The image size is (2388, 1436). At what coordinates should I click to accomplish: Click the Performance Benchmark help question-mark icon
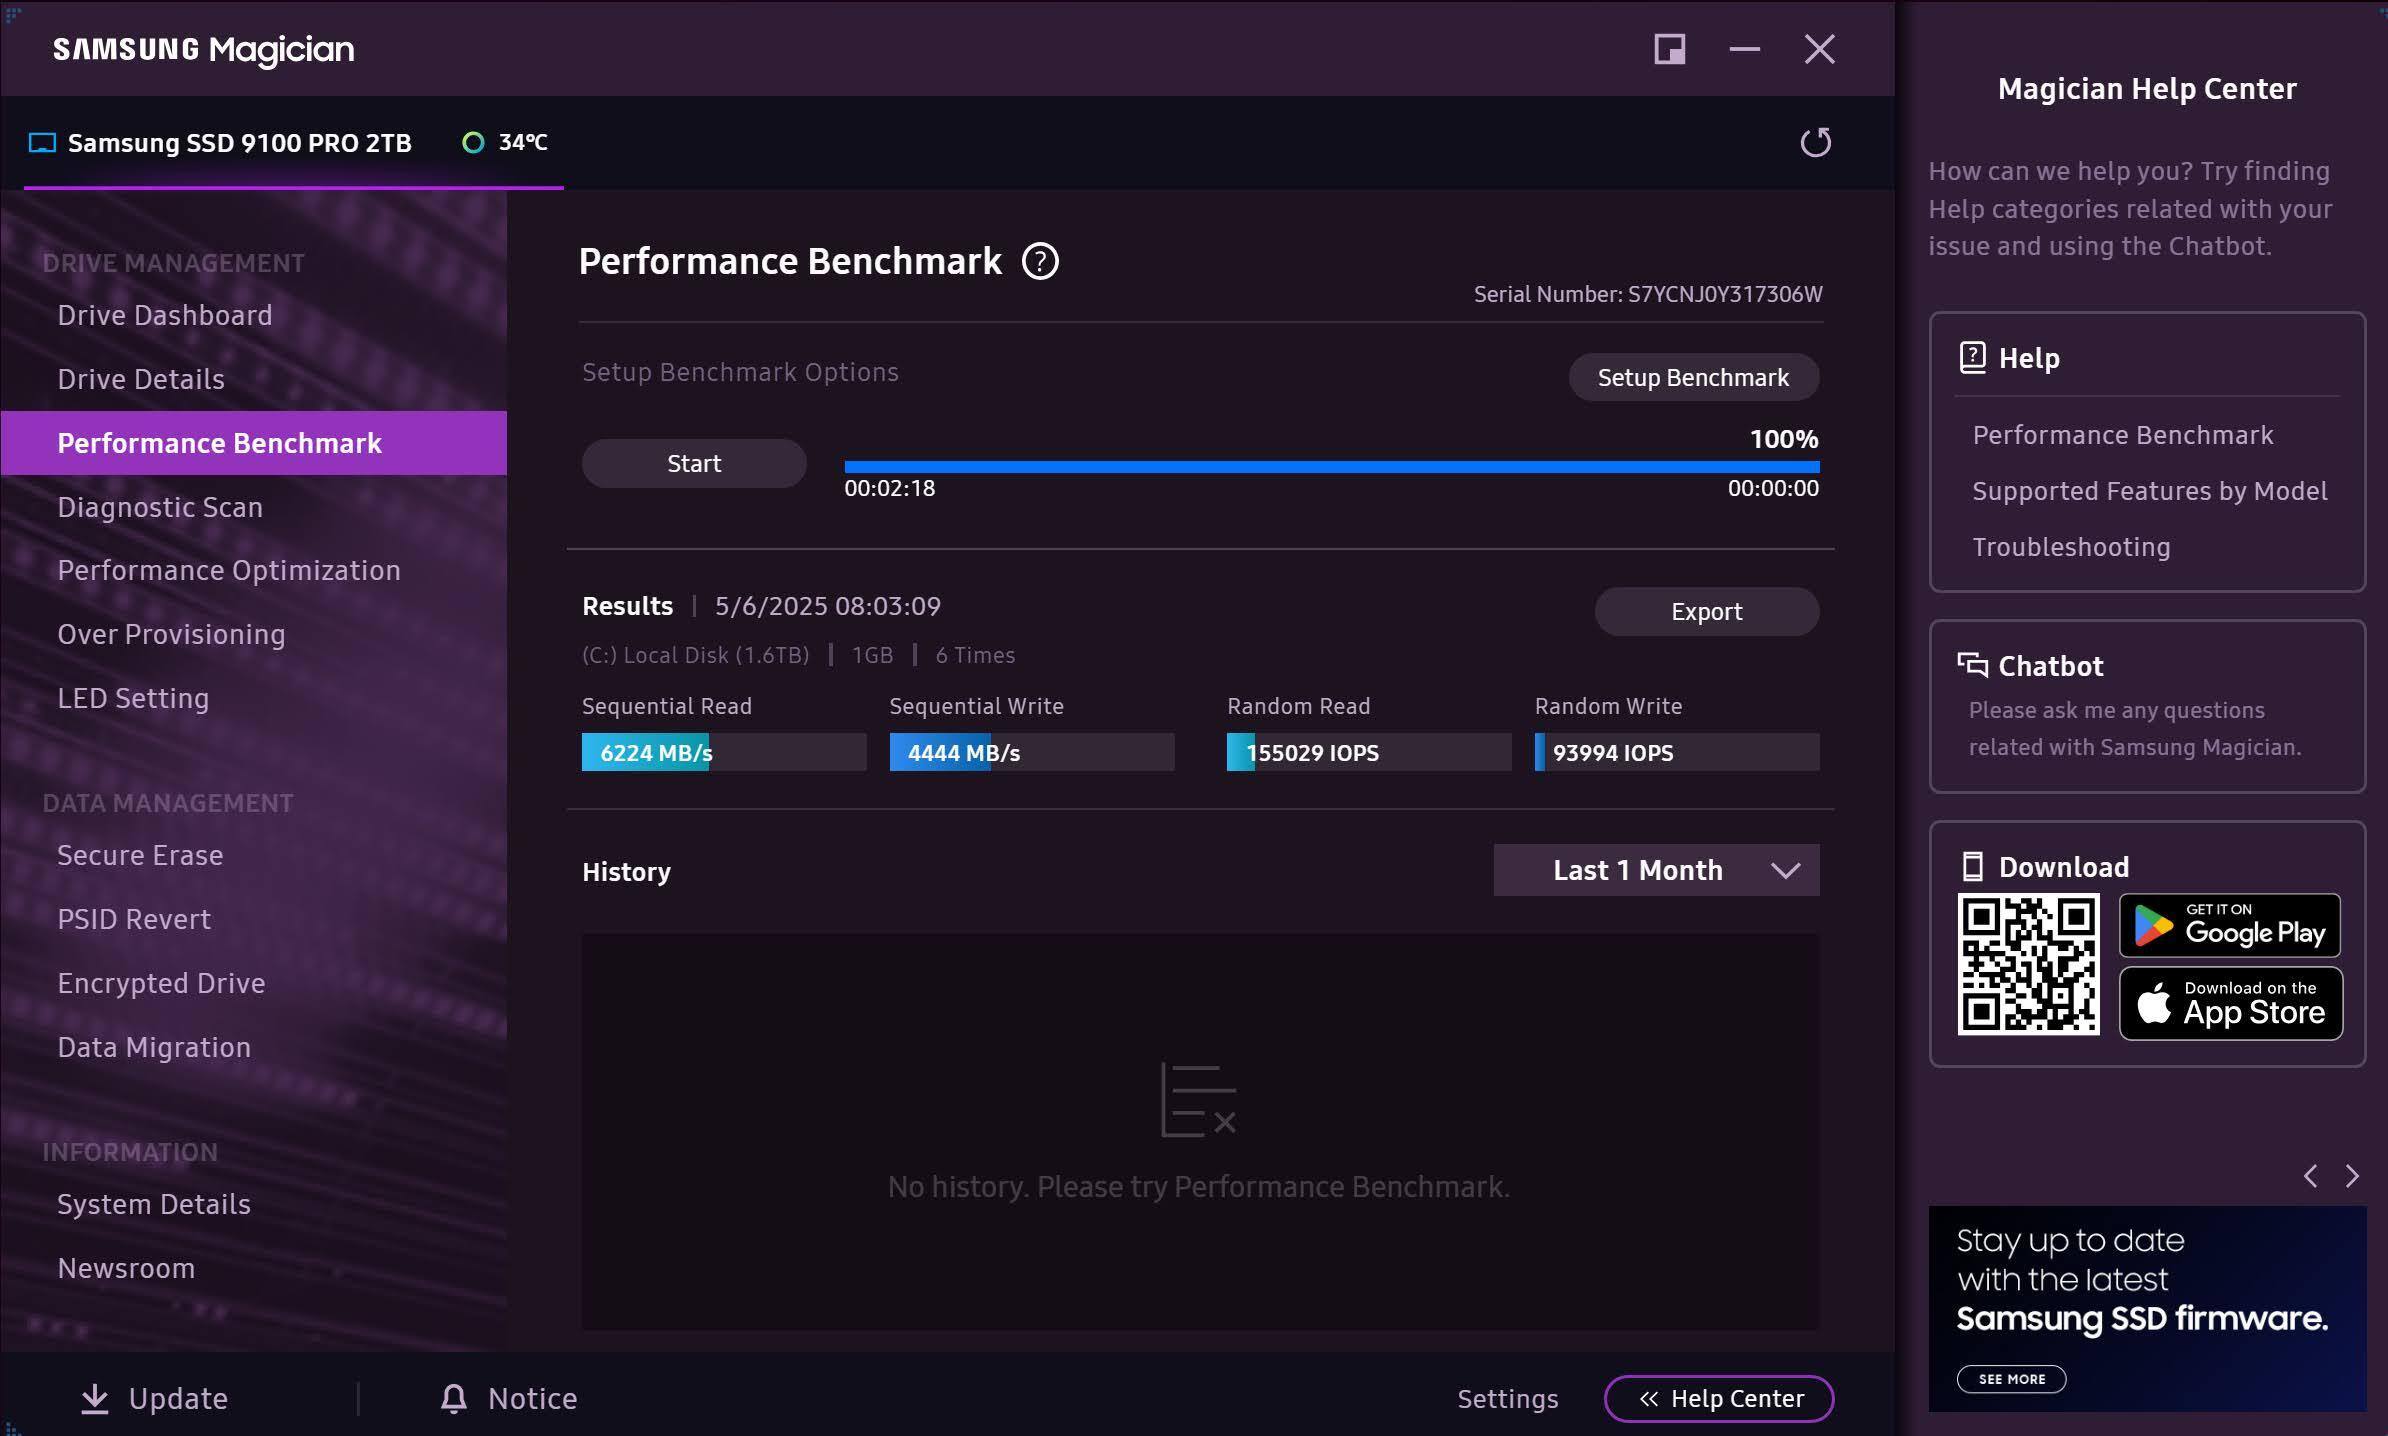[1040, 262]
